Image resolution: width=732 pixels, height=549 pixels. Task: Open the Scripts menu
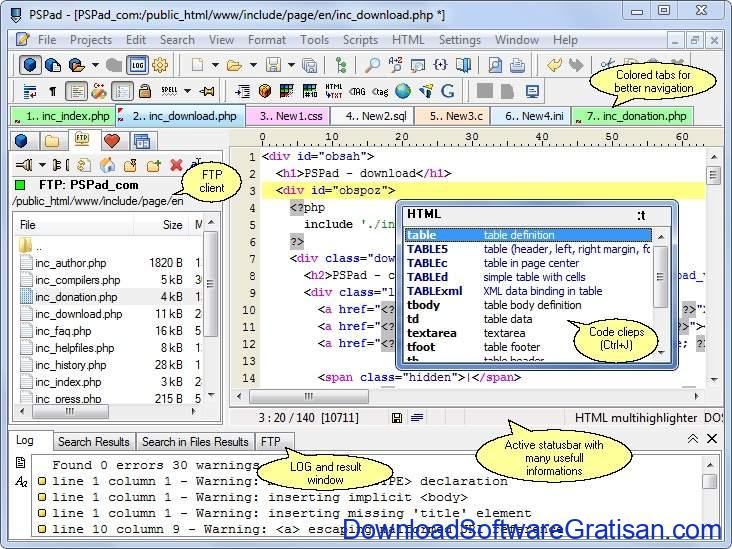tap(360, 40)
